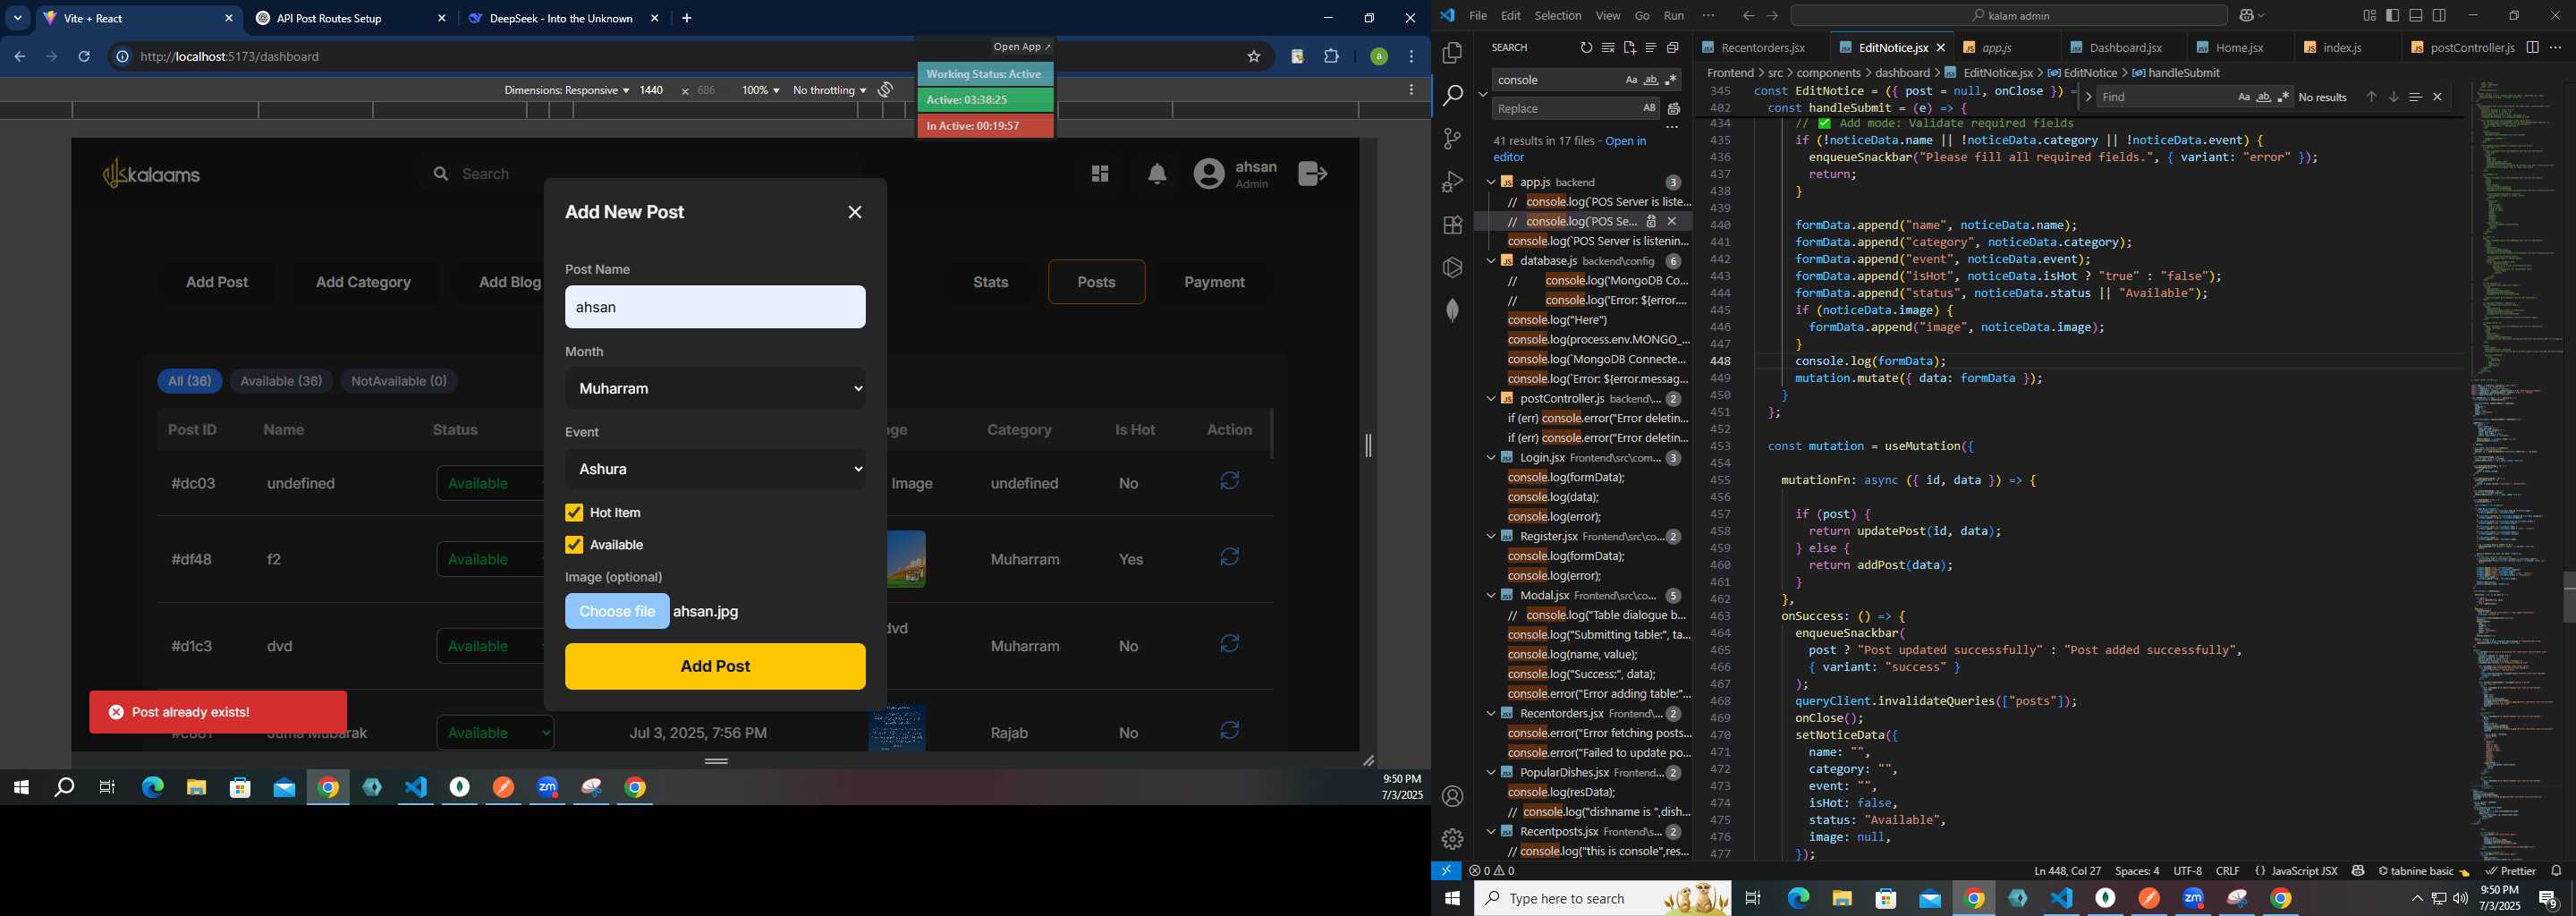The width and height of the screenshot is (2576, 916).
Task: Open Status dropdown for the Juma Mubarak row
Action: pos(495,733)
